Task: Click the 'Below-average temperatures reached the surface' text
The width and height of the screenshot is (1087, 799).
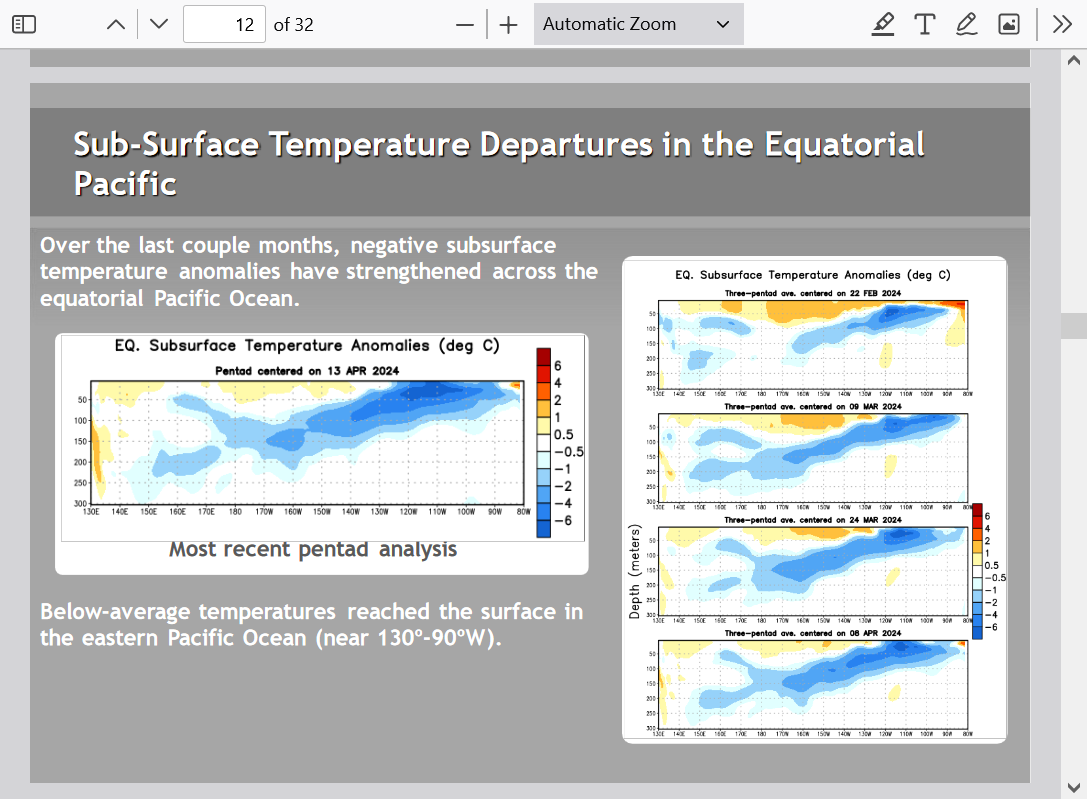Action: coord(311,624)
